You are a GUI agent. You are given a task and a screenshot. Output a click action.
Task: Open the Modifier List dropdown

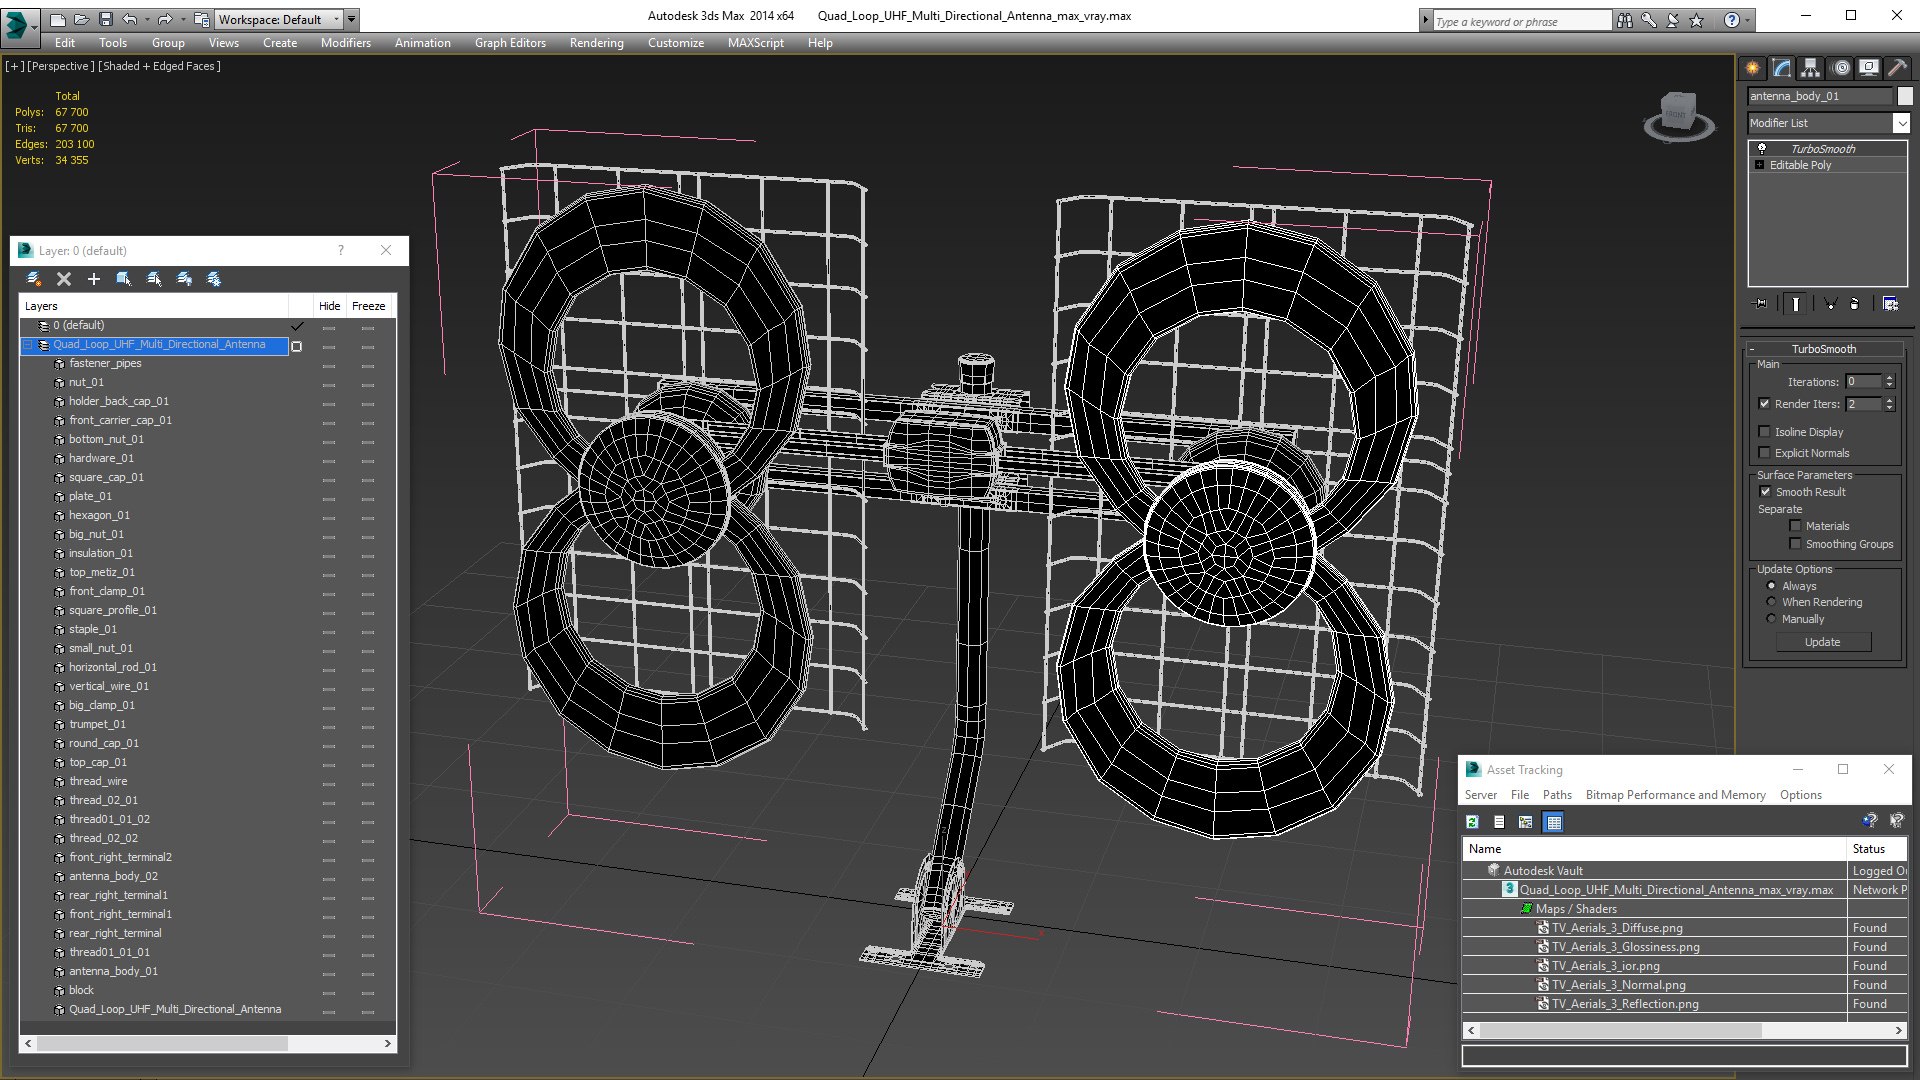(1900, 123)
